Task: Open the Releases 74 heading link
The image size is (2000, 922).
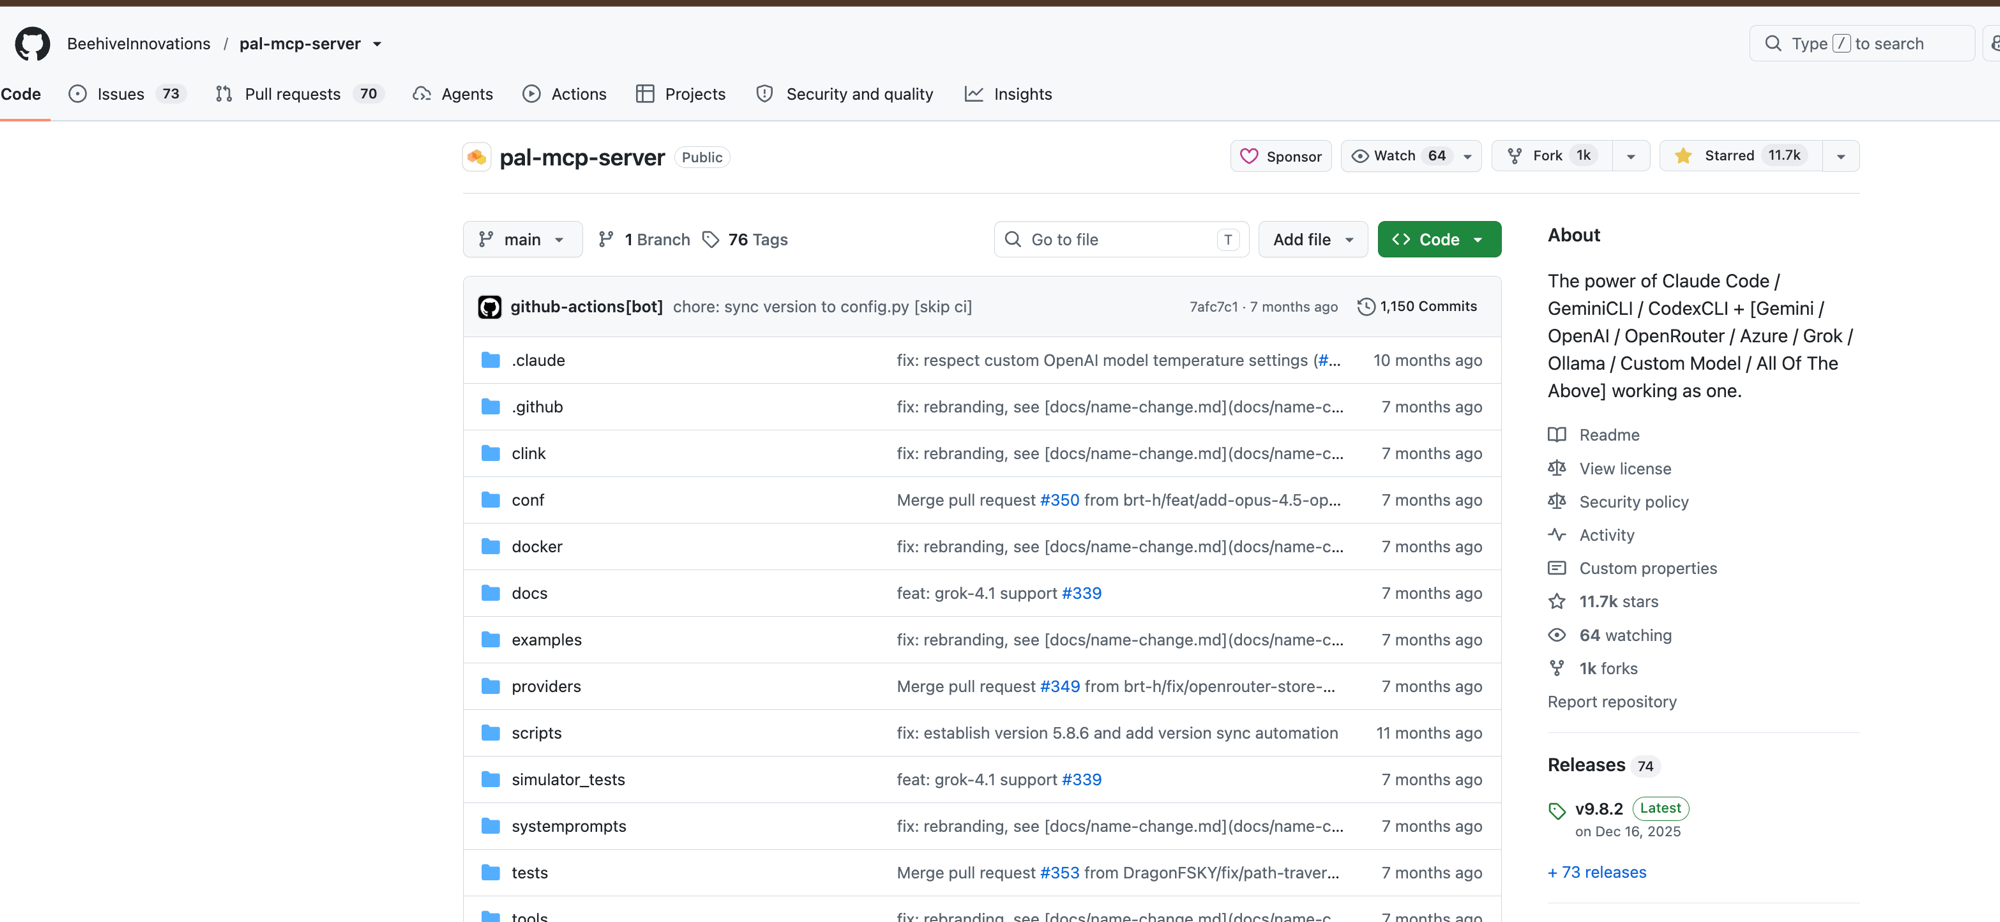Action: click(x=1603, y=765)
